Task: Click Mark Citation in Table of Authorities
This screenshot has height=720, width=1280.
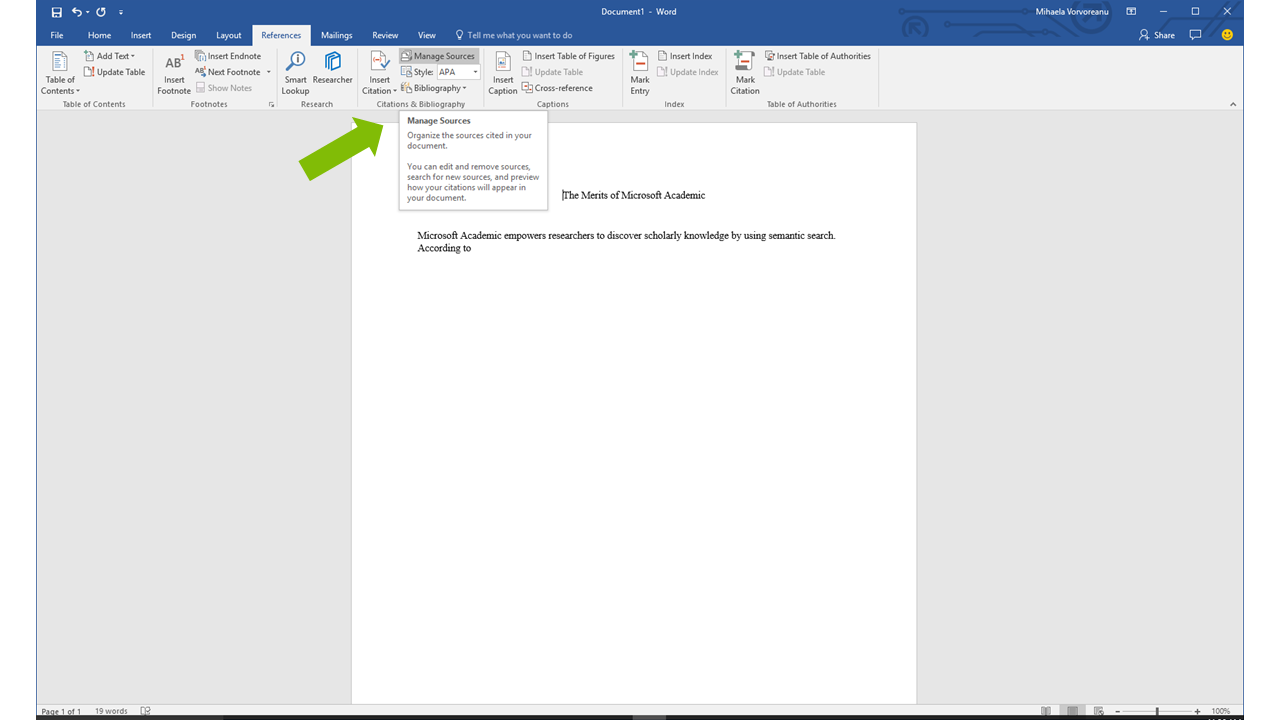Action: 745,72
